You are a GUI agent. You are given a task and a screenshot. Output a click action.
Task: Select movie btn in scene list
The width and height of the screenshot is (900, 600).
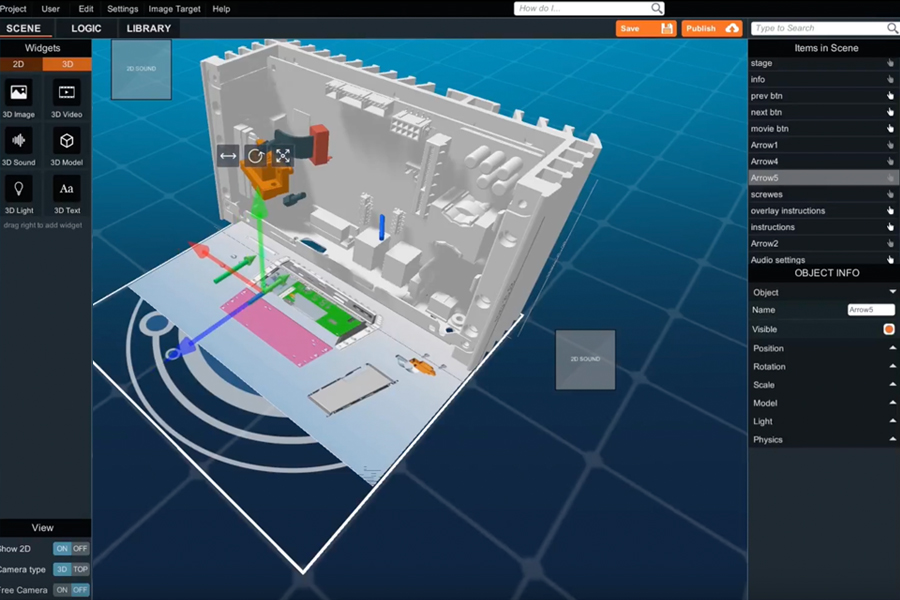pos(824,129)
